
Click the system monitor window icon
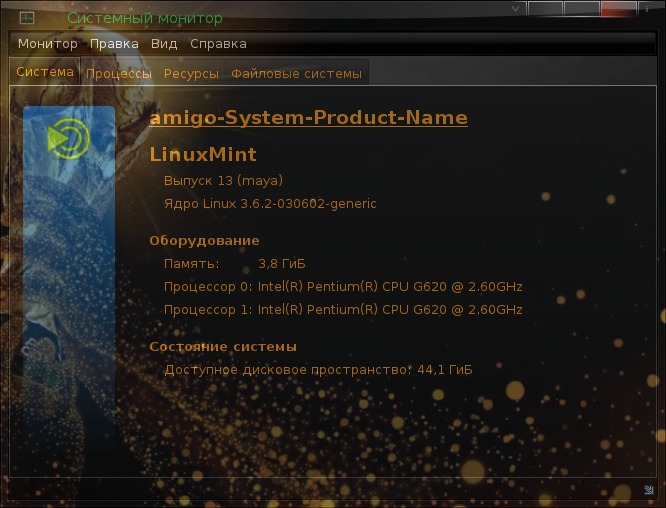tap(27, 17)
